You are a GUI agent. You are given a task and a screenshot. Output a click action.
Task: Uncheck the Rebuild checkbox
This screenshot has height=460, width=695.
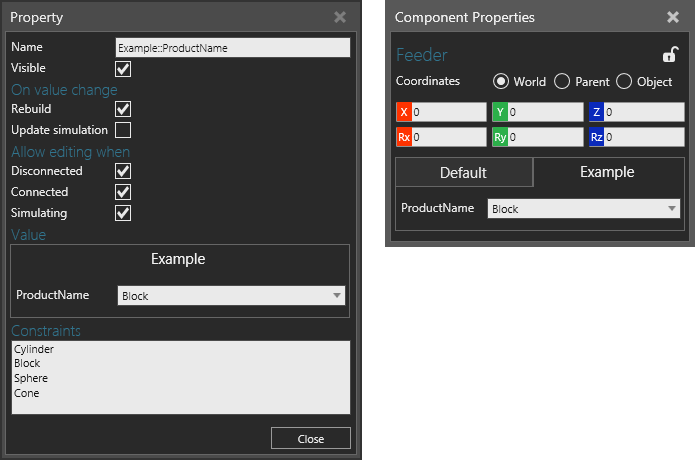[x=123, y=109]
